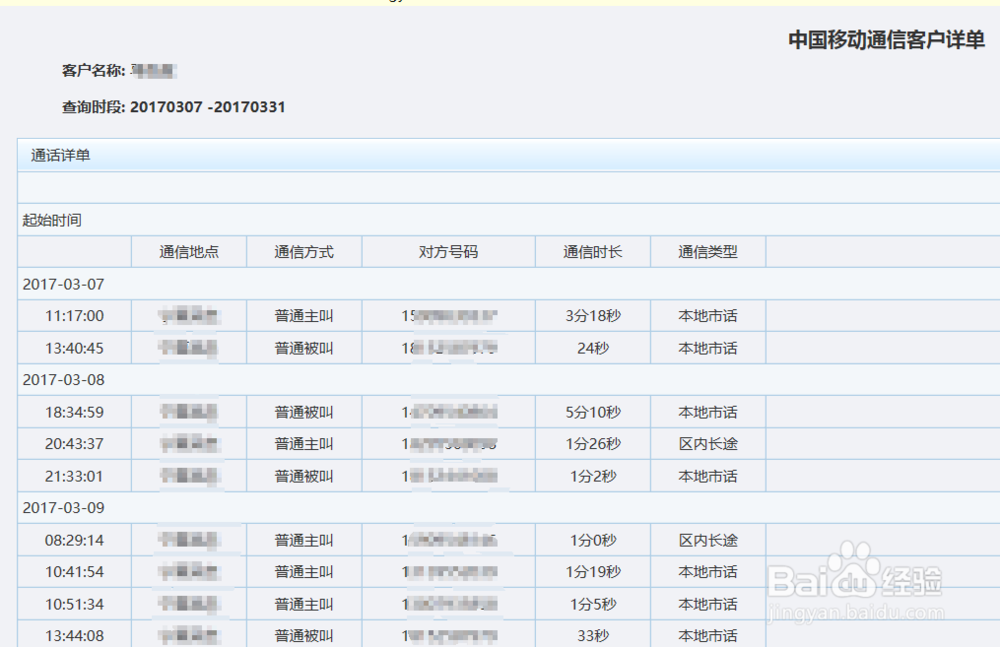
Task: Click the 通信方式 column header
Action: point(304,252)
